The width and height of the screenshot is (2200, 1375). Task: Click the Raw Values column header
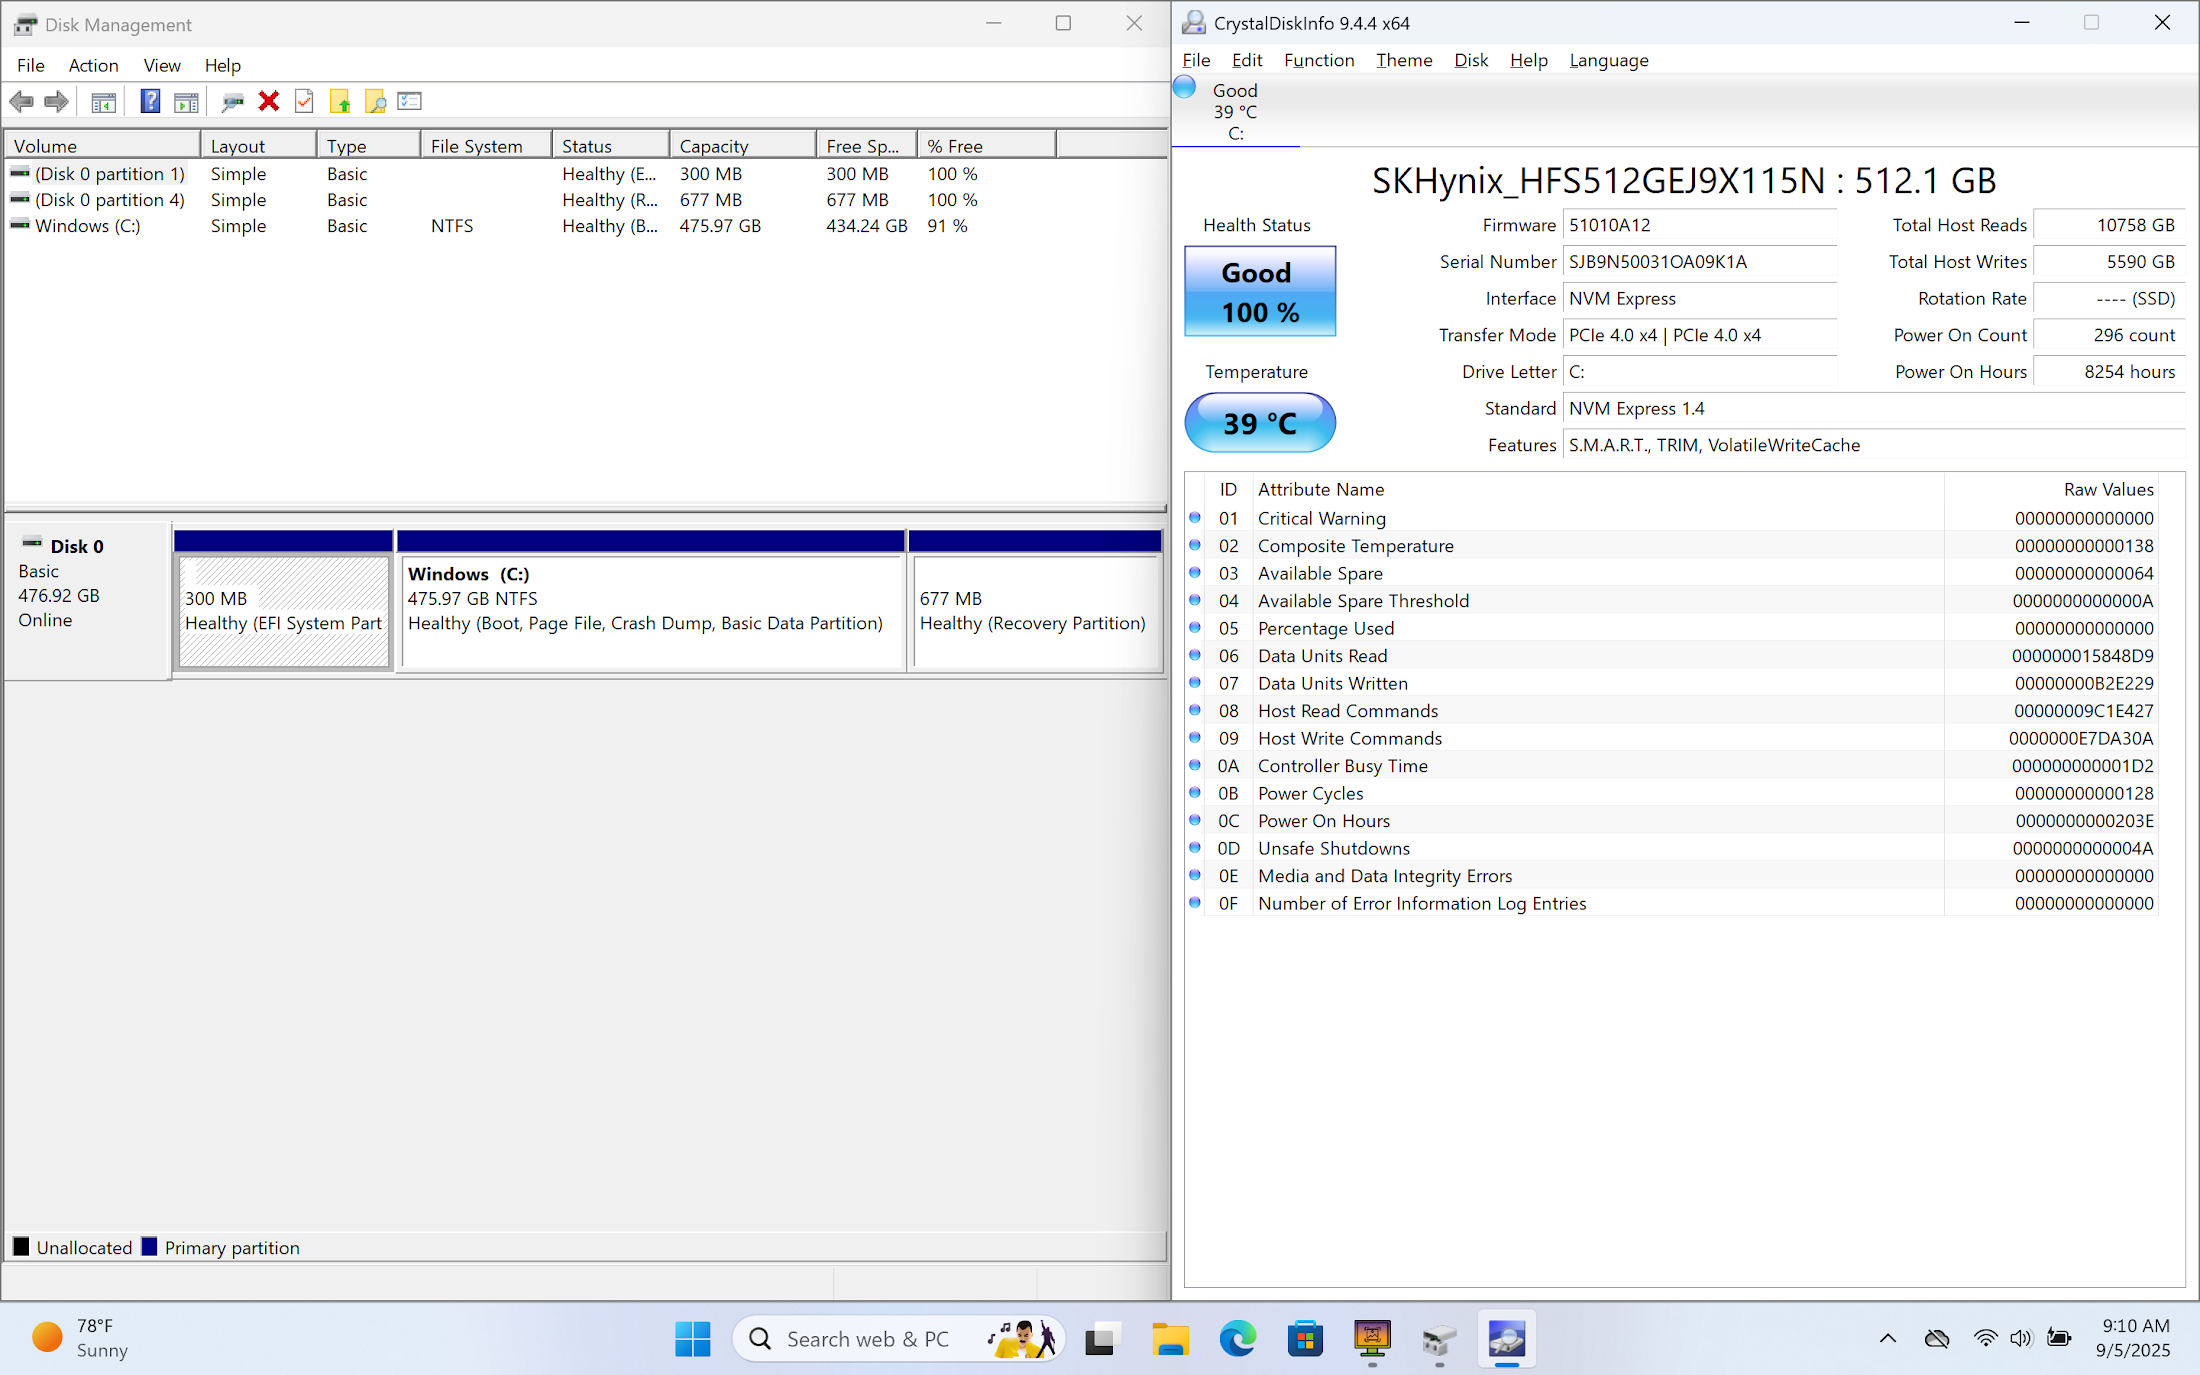point(2050,489)
